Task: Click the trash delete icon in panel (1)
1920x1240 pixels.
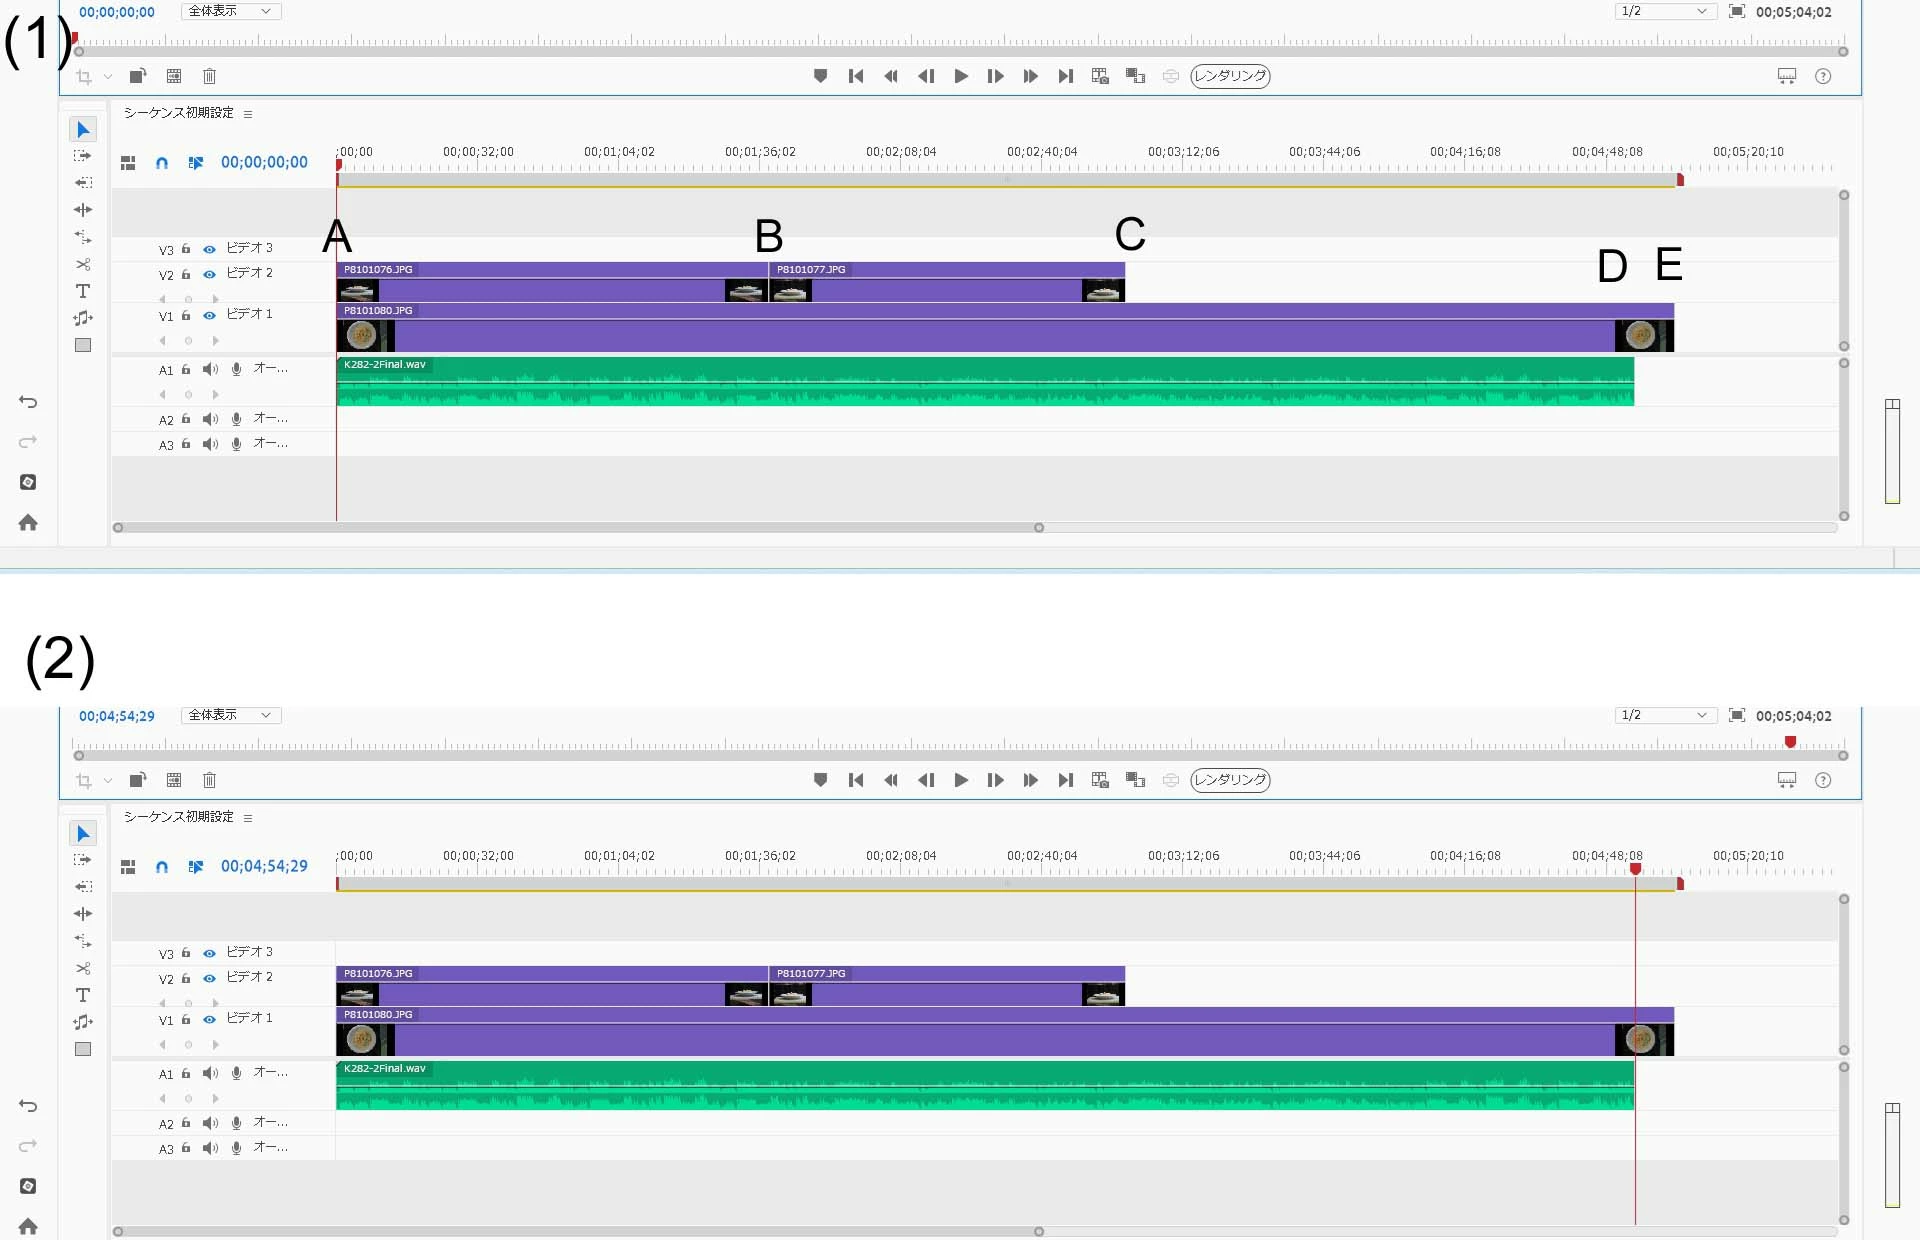Action: pos(209,76)
